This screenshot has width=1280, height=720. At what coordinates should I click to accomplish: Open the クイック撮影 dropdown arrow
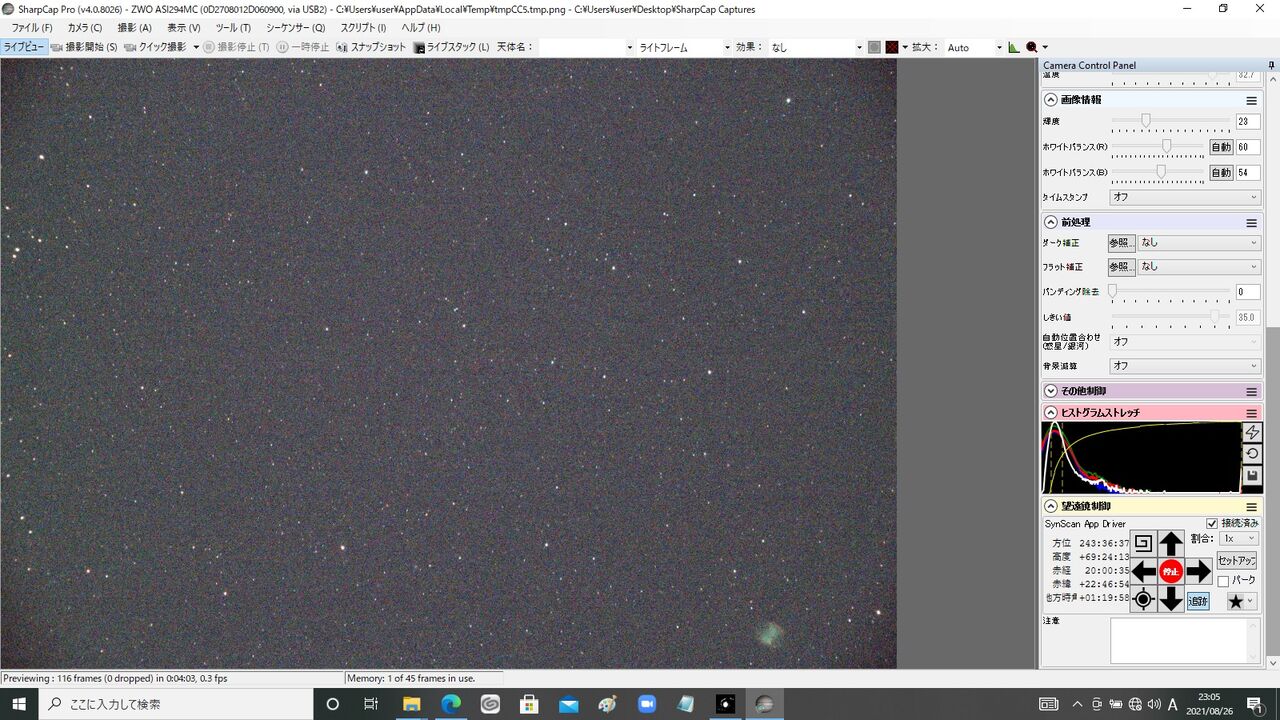click(x=196, y=47)
